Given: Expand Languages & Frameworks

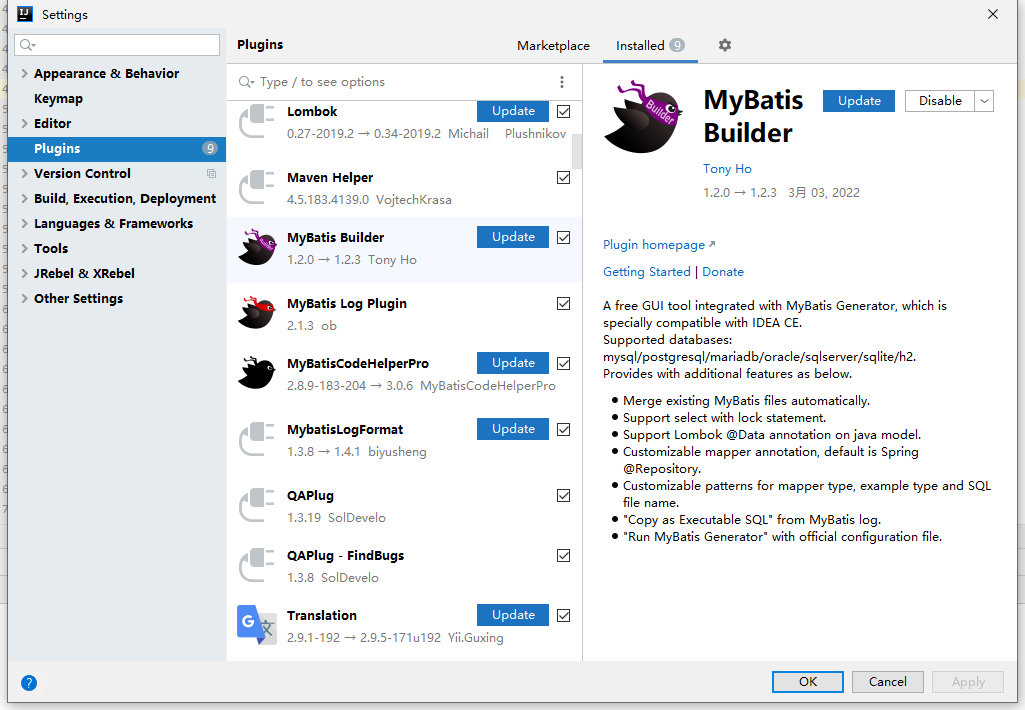Looking at the screenshot, I should (24, 223).
